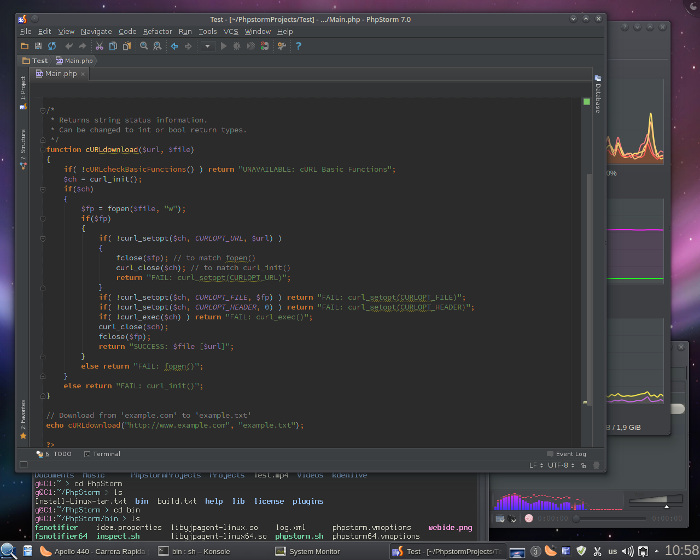Click the Main.php breadcrumb item
The image size is (700, 560).
pos(75,60)
